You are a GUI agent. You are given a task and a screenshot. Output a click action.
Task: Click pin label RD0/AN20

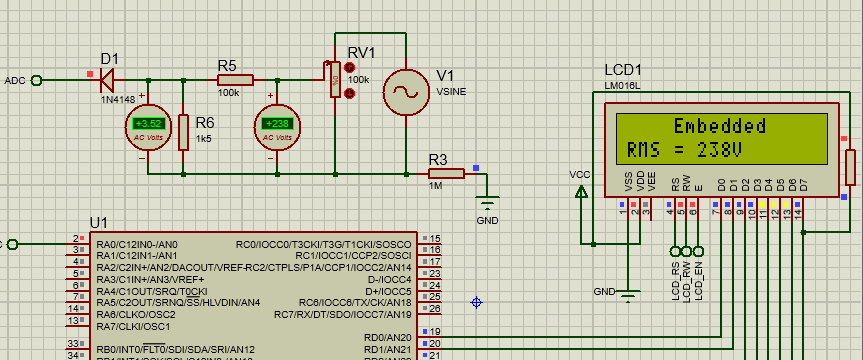point(388,337)
